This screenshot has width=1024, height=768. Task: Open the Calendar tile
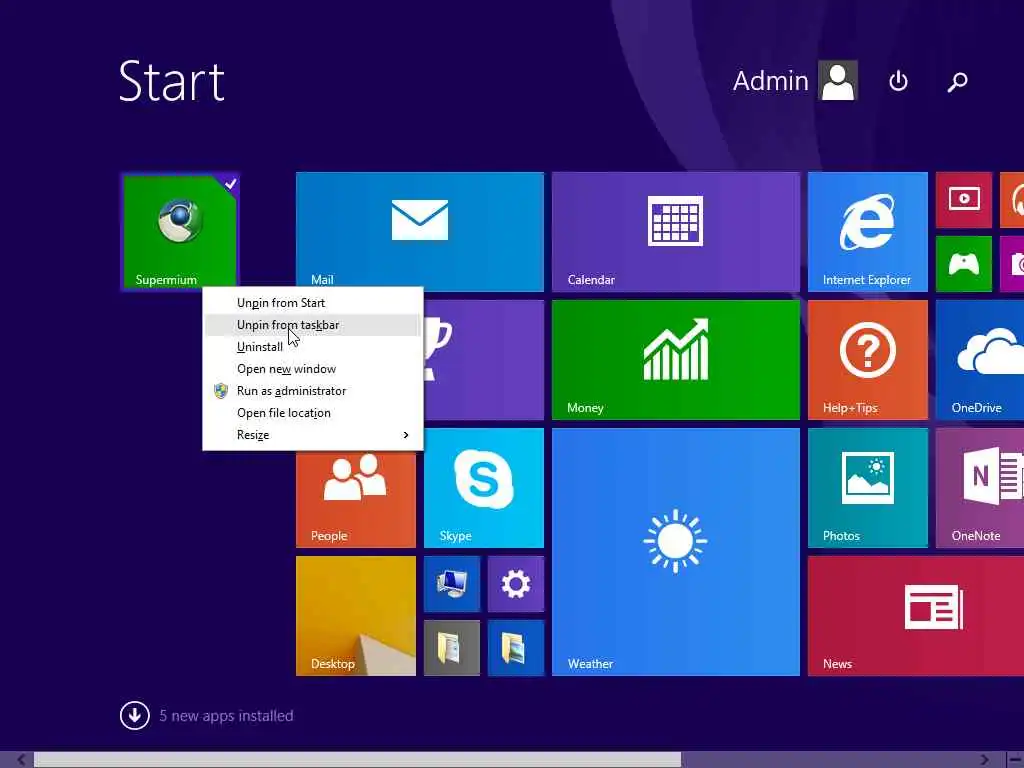(x=675, y=231)
